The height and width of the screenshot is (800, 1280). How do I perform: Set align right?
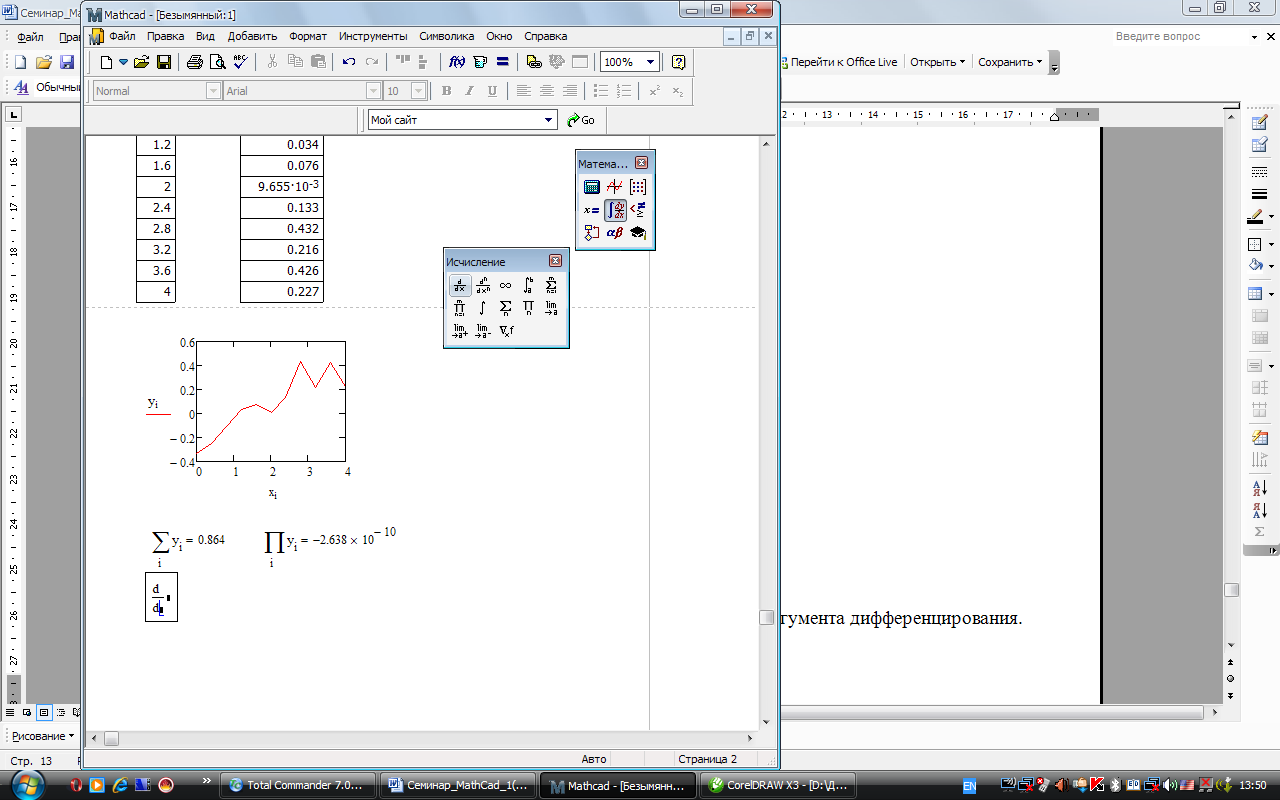click(570, 91)
